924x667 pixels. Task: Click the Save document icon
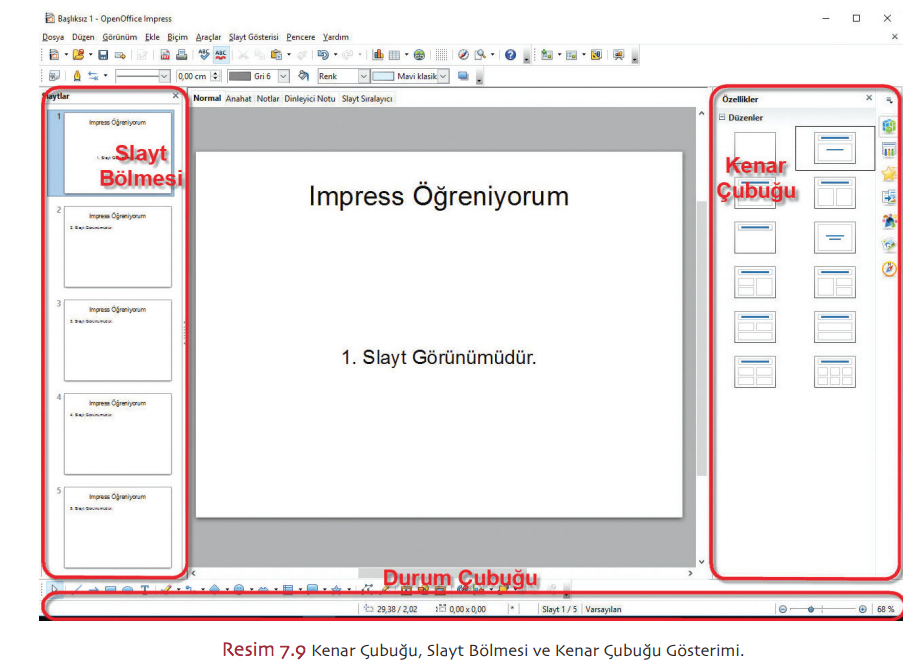coord(103,55)
